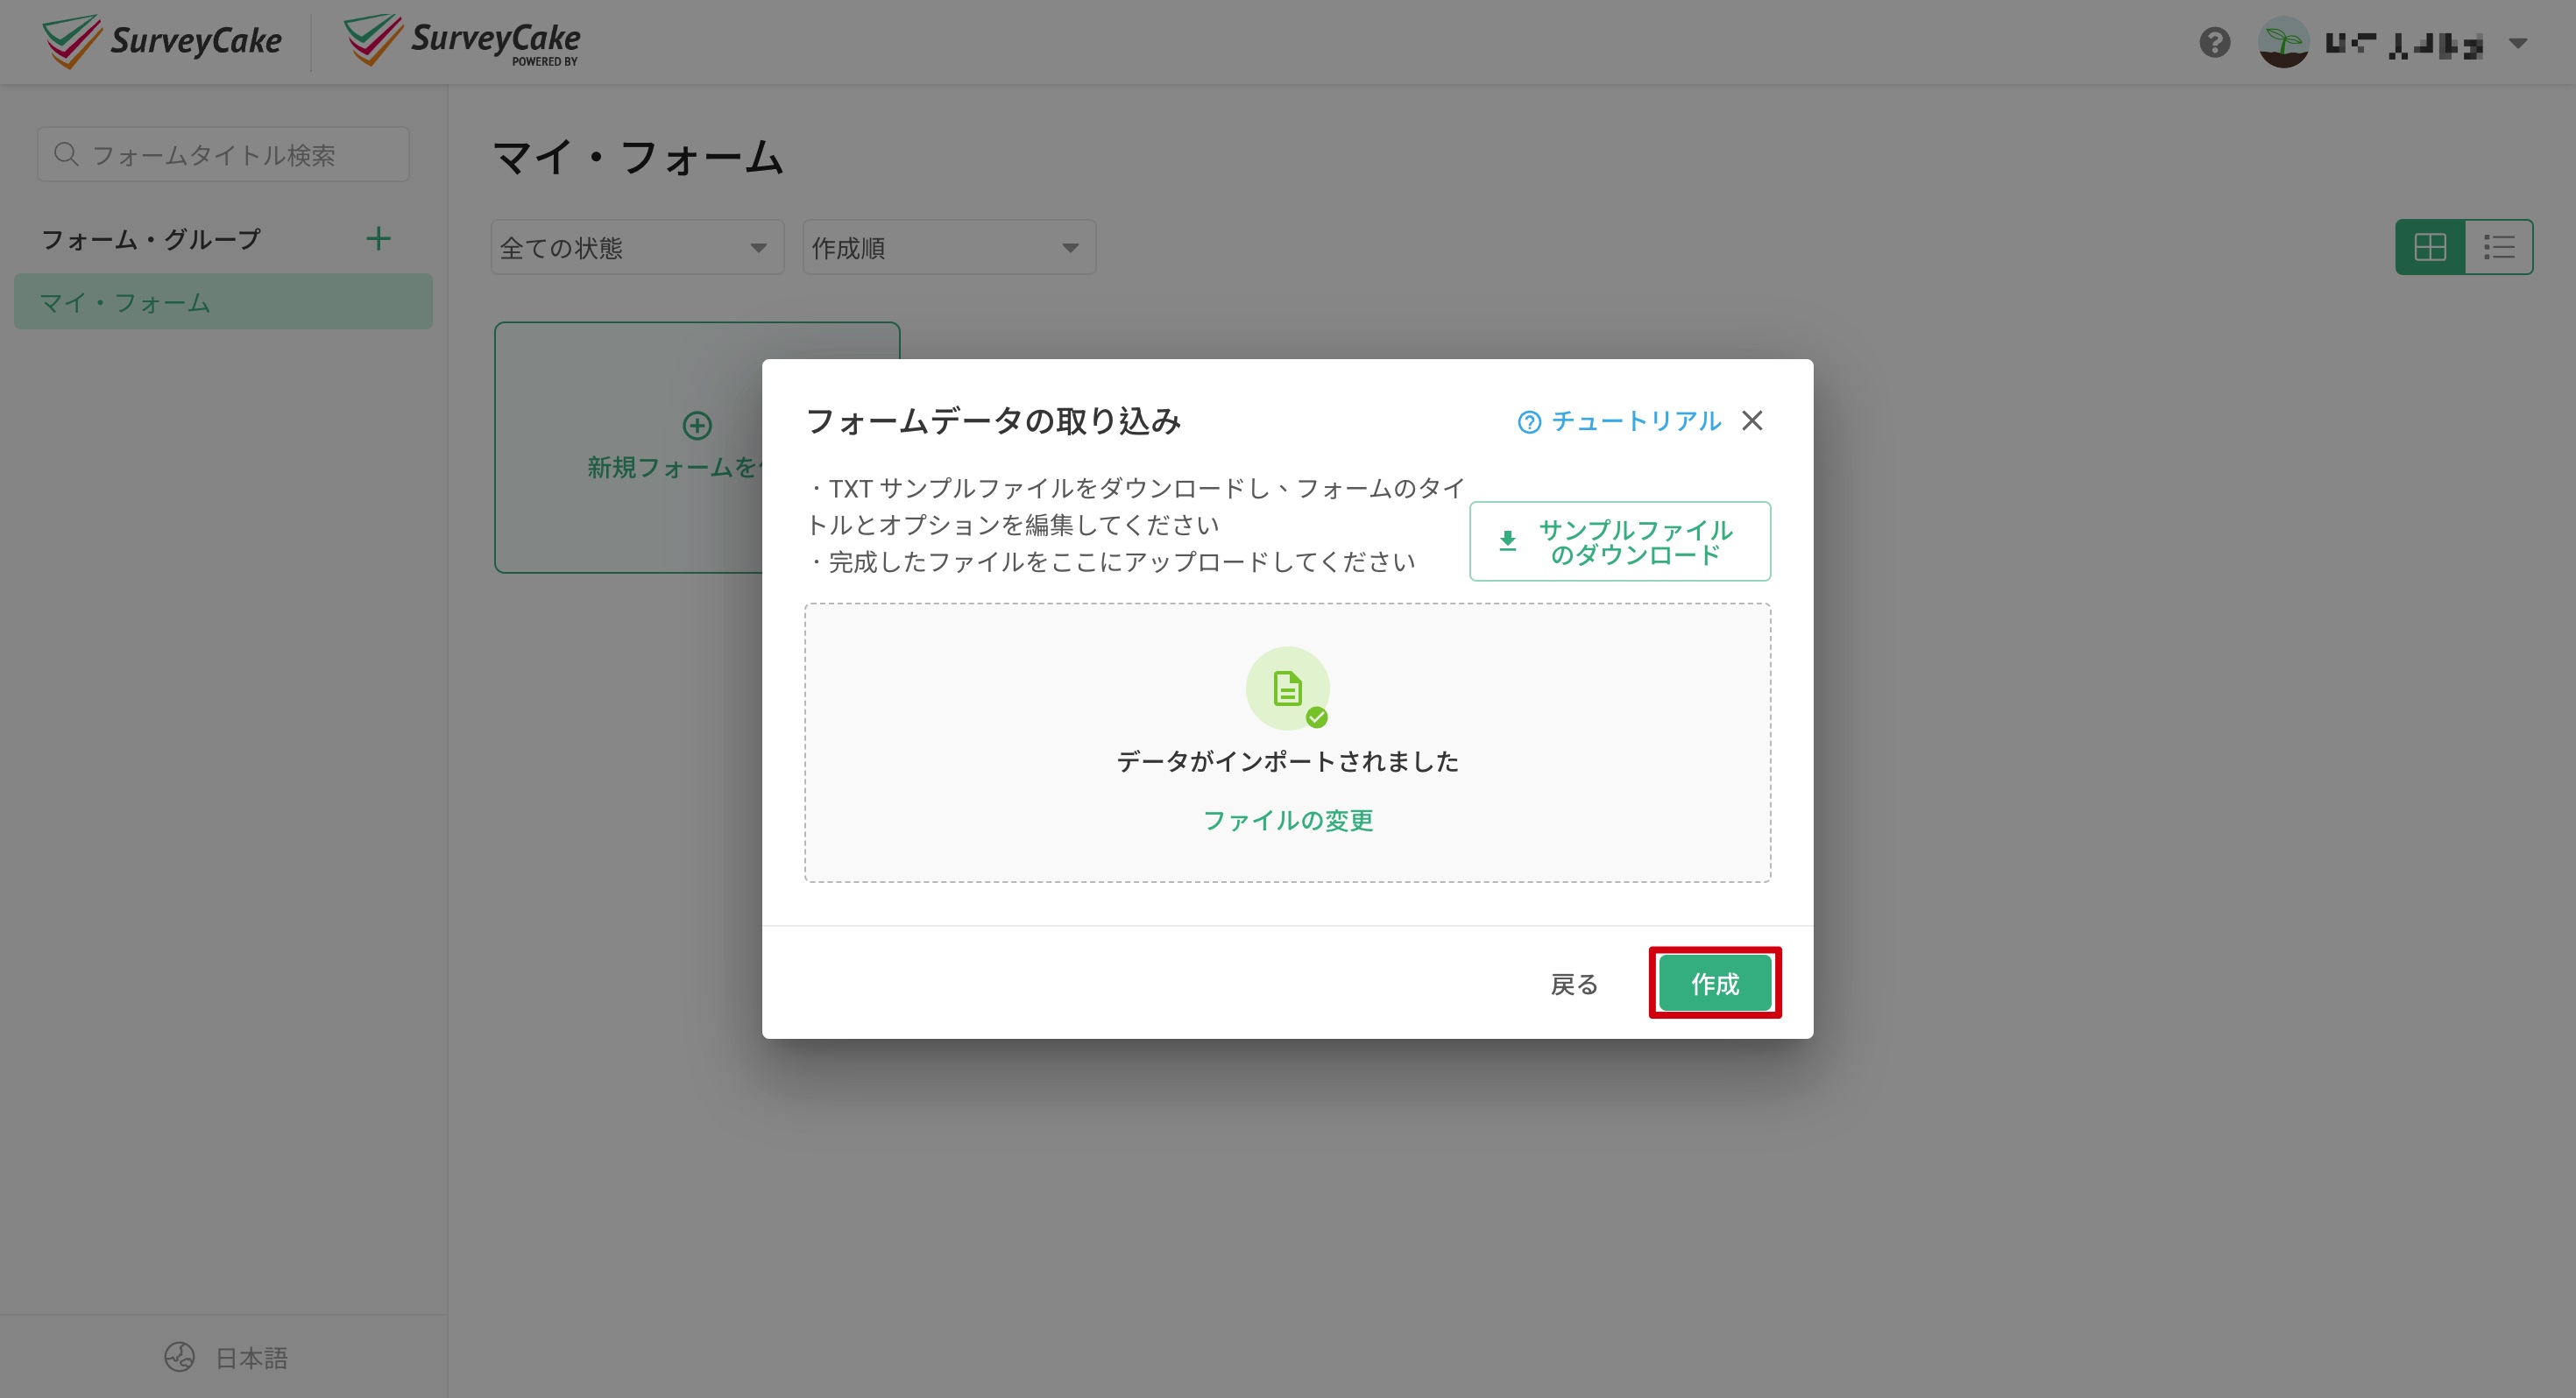Open the 全ての状態 status dropdown
Image resolution: width=2576 pixels, height=1398 pixels.
click(x=637, y=247)
